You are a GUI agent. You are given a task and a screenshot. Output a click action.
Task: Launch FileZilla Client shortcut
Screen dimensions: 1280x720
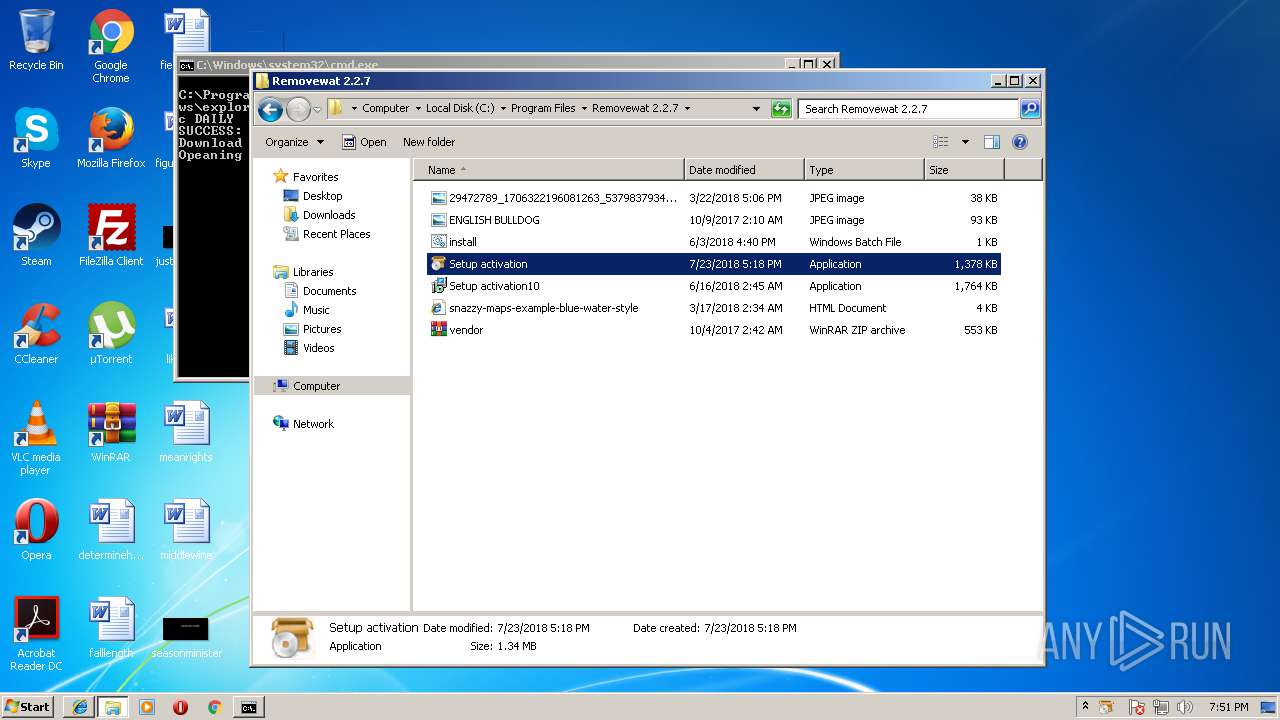[x=111, y=236]
